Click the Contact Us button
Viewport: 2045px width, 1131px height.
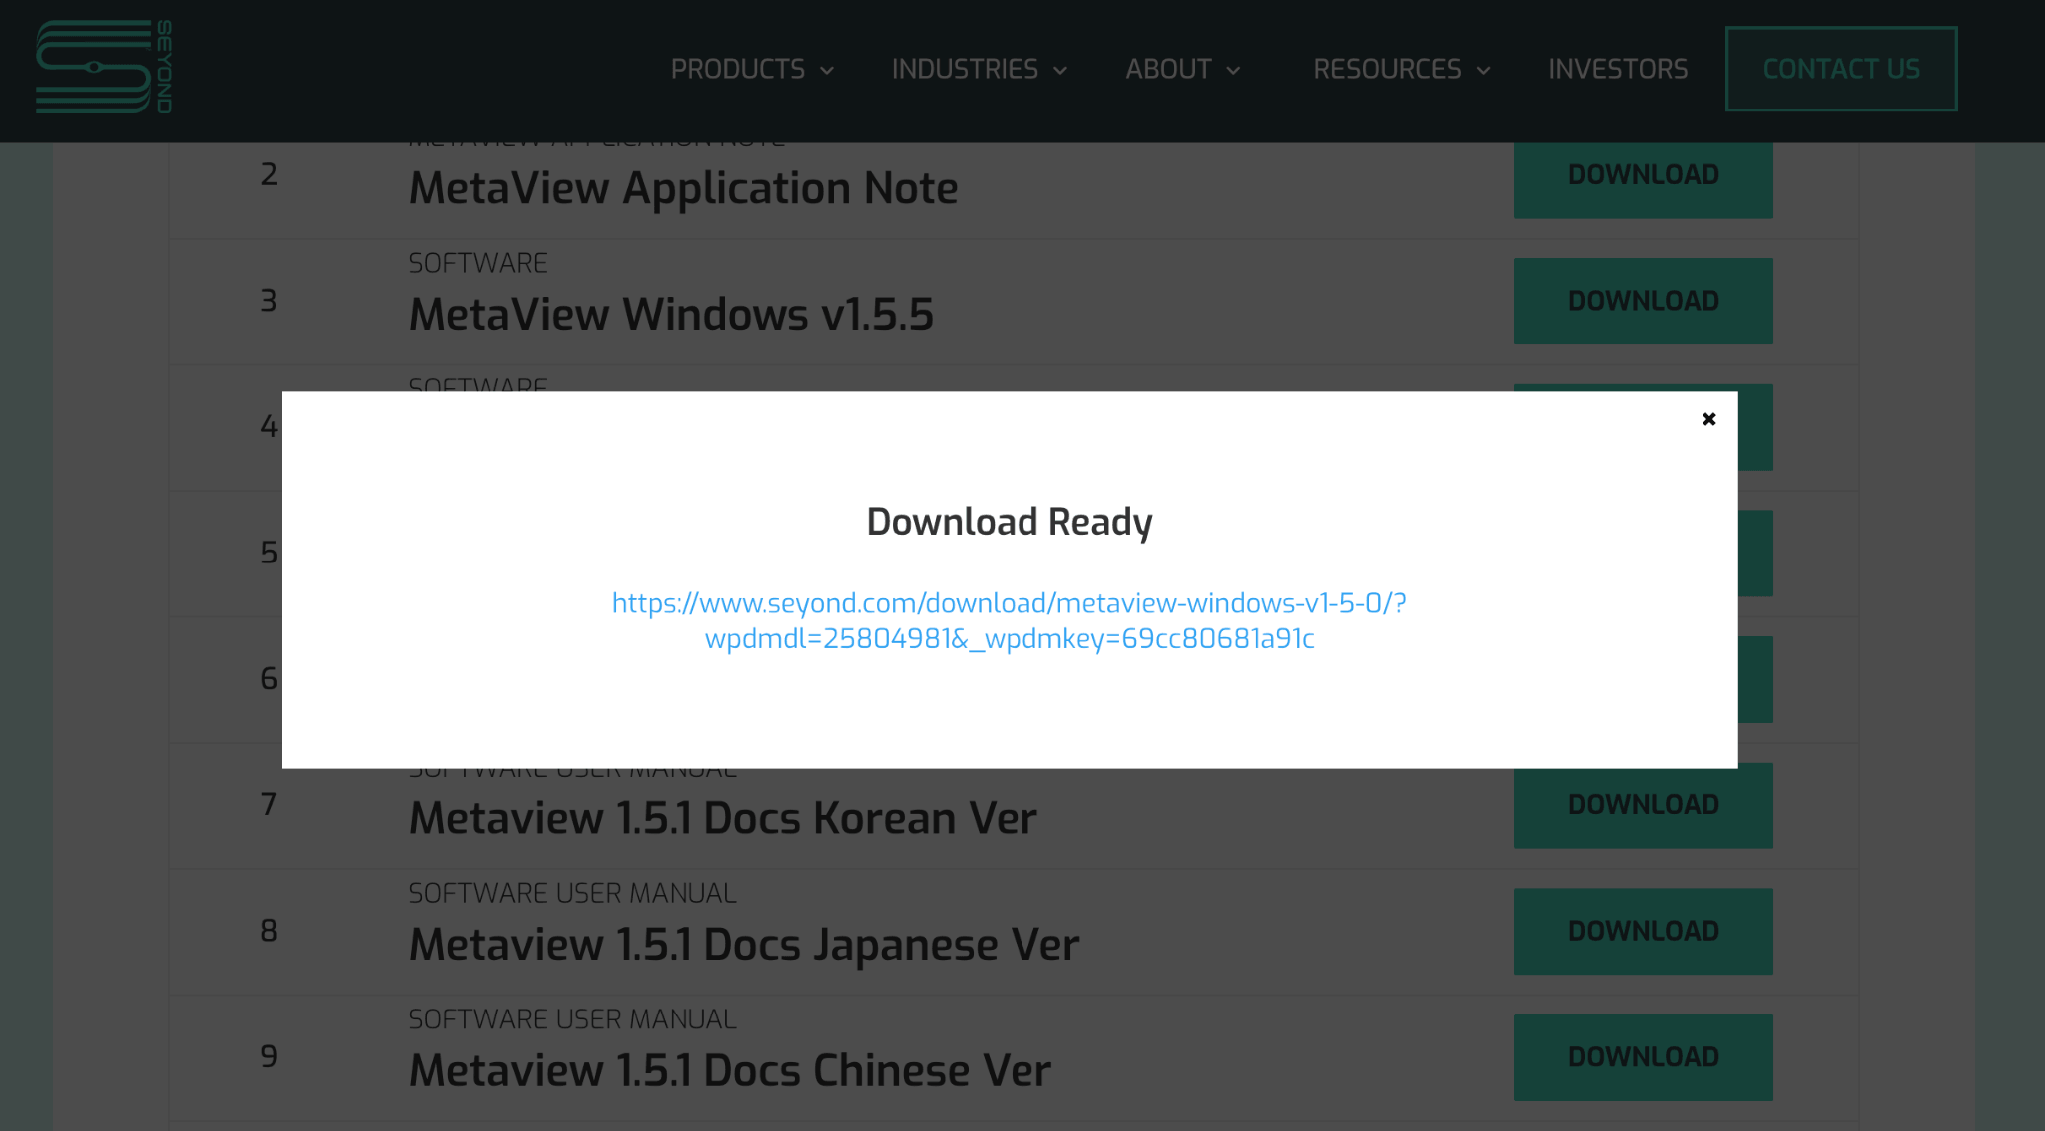[1840, 69]
